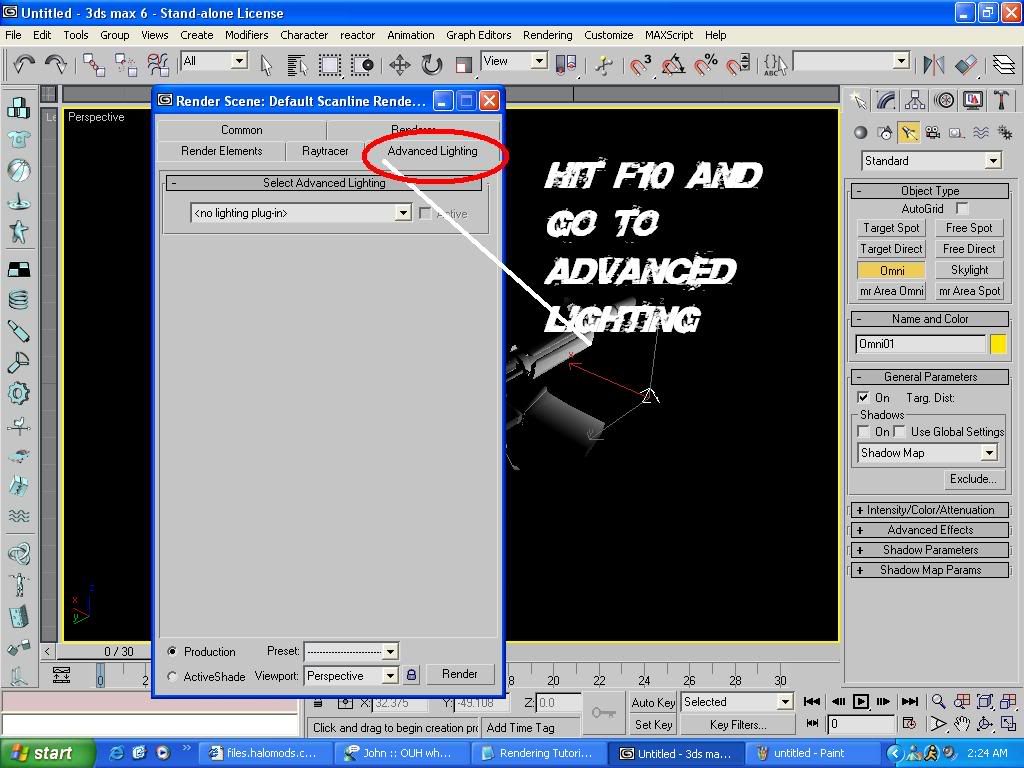Open the Align tool
This screenshot has width=1024, height=768.
pos(966,65)
